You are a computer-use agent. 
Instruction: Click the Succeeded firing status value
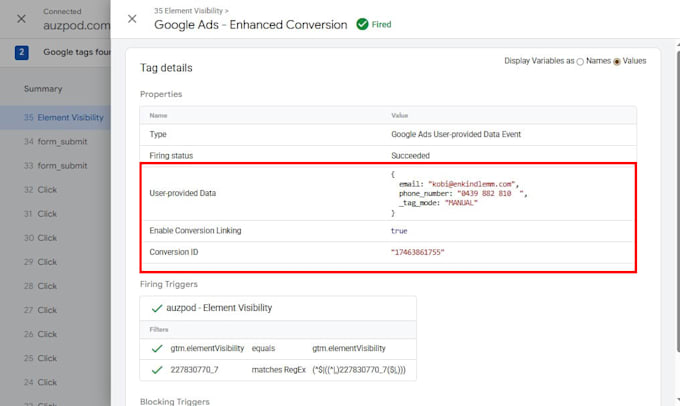pyautogui.click(x=410, y=156)
